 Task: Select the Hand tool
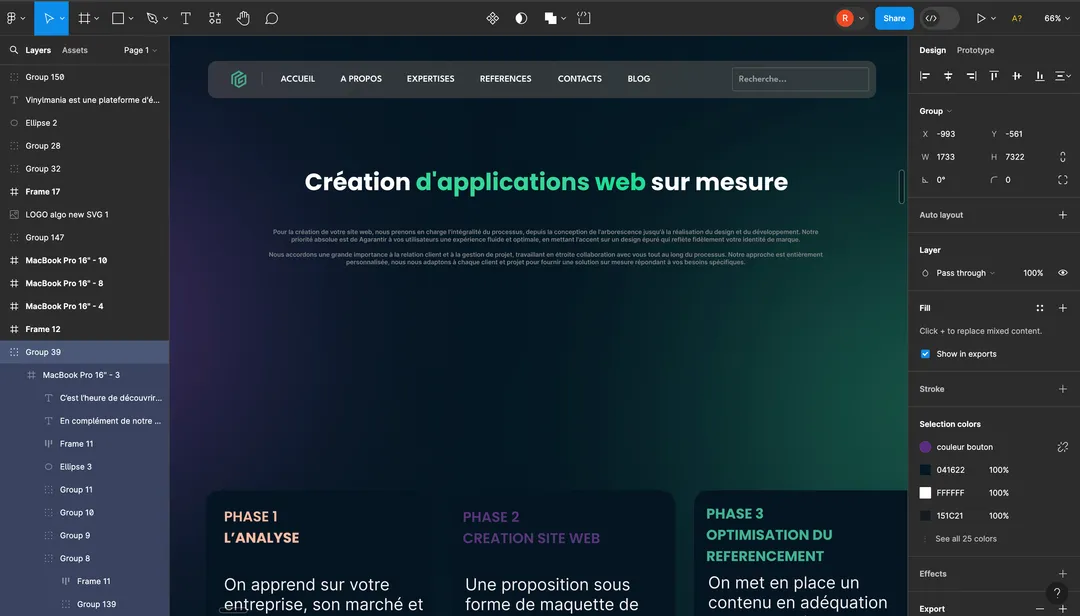243,18
